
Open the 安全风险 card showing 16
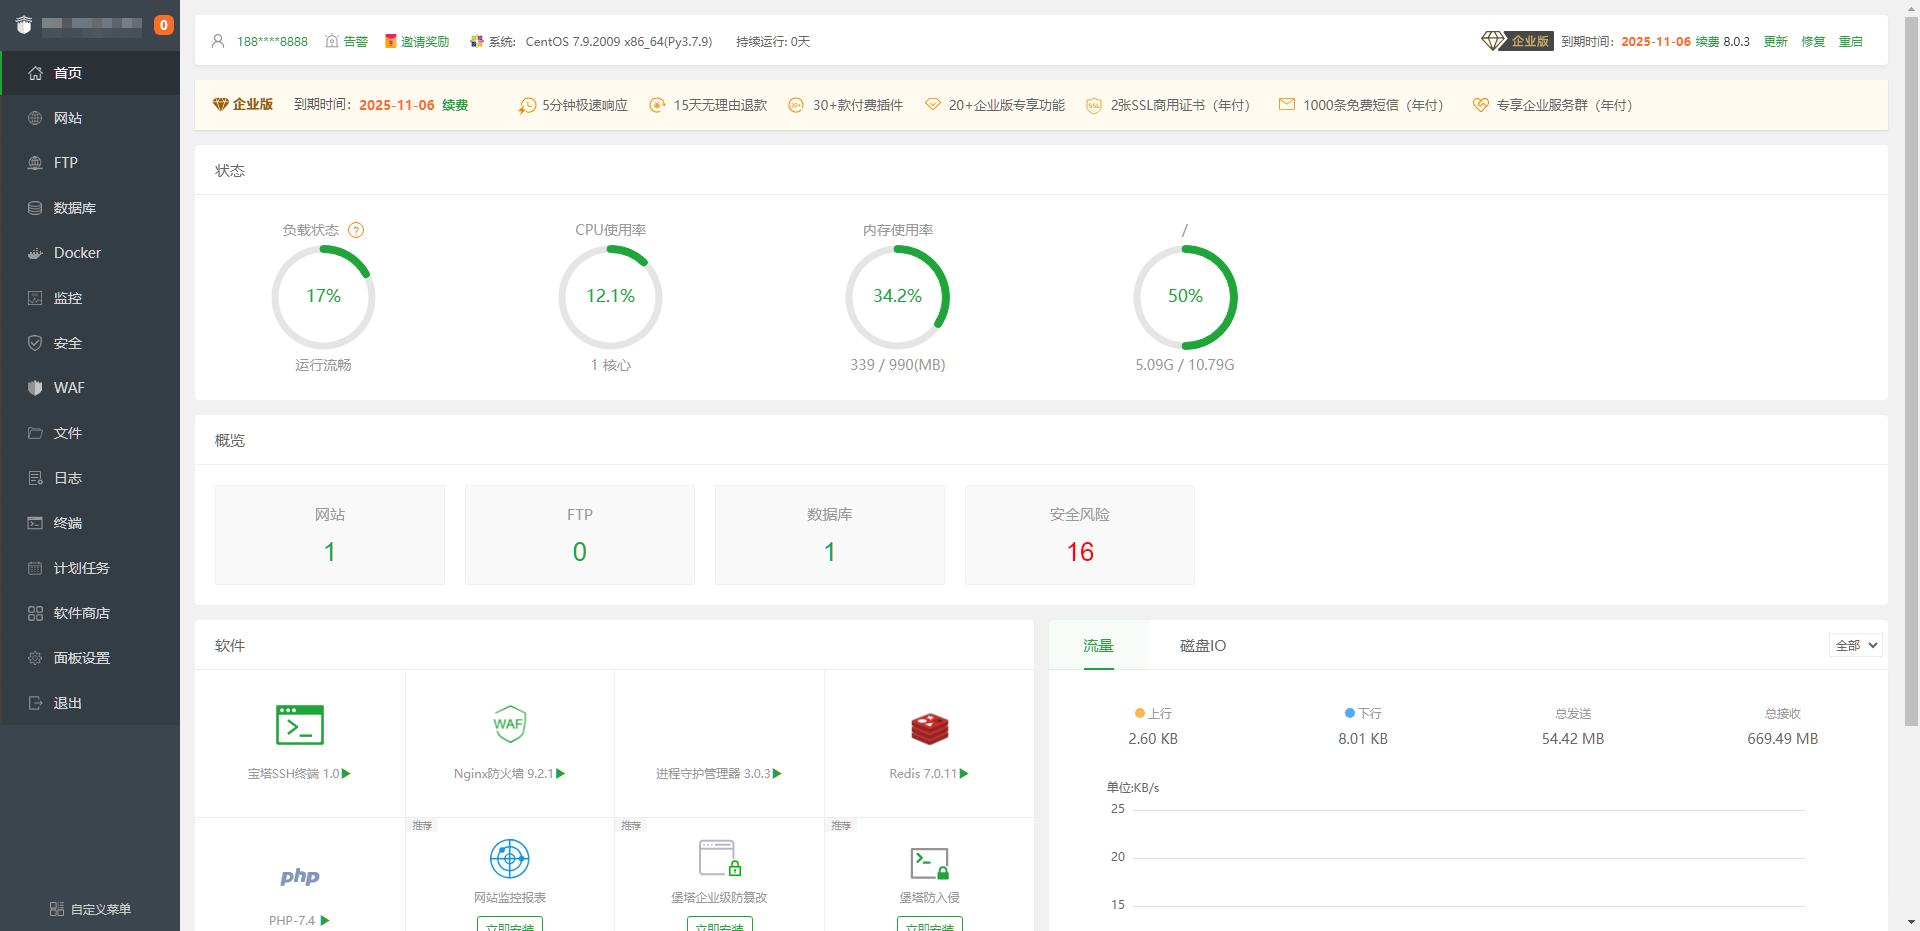[x=1080, y=535]
